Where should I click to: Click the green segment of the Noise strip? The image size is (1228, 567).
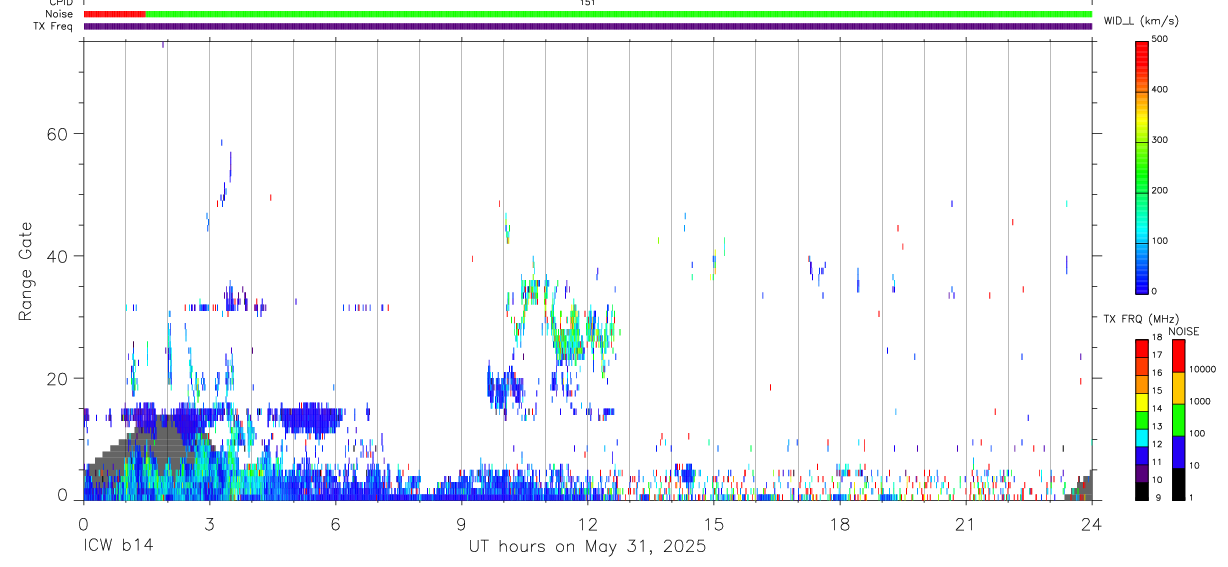[x=618, y=14]
